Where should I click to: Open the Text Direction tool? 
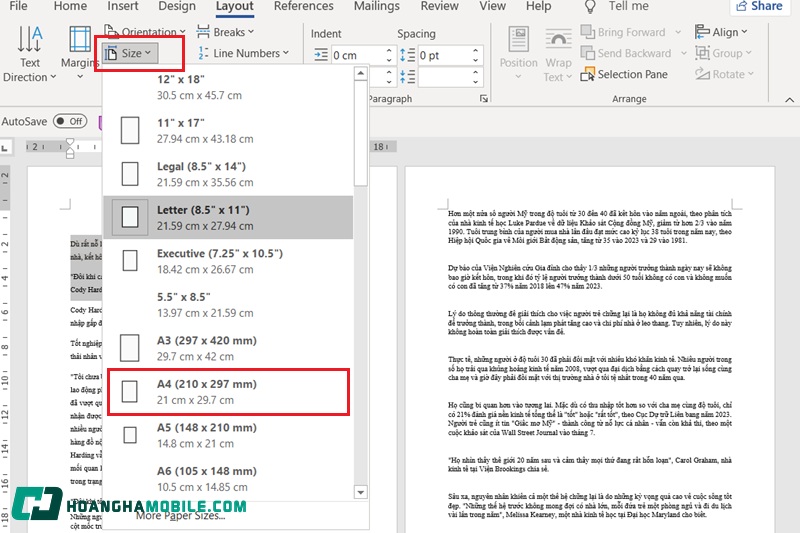30,55
